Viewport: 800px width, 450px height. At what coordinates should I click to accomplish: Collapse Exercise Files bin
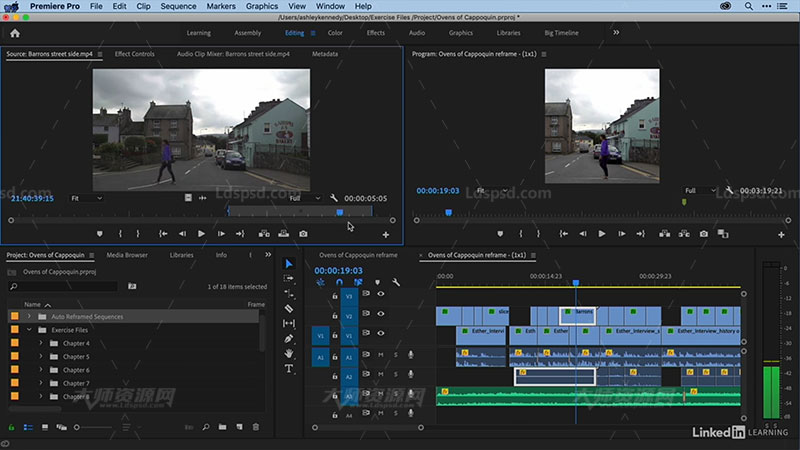point(29,330)
